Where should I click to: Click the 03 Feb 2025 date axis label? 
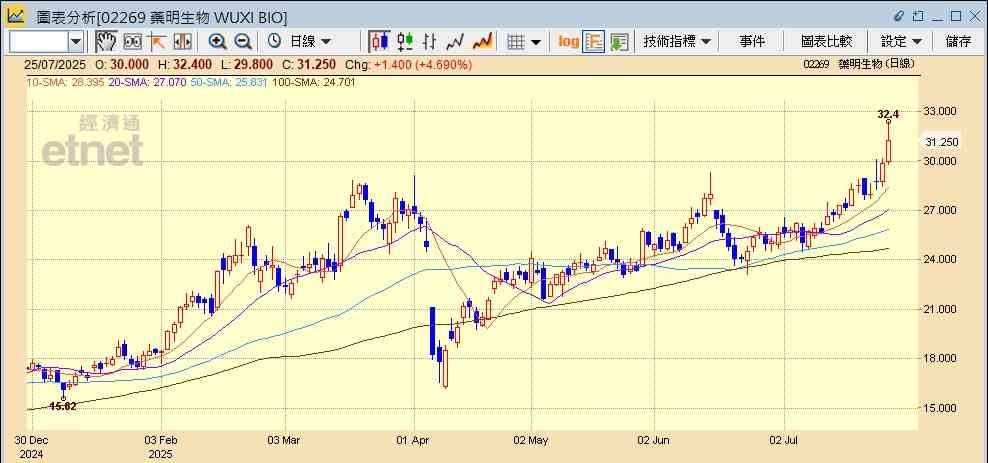[161, 447]
